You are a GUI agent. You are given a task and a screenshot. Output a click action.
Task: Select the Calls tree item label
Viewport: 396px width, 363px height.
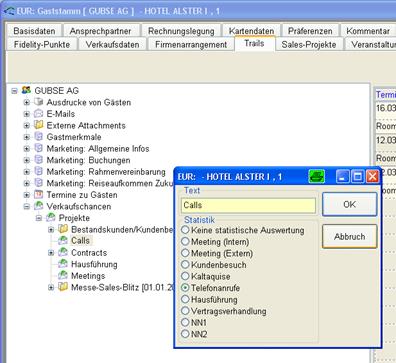click(x=80, y=240)
